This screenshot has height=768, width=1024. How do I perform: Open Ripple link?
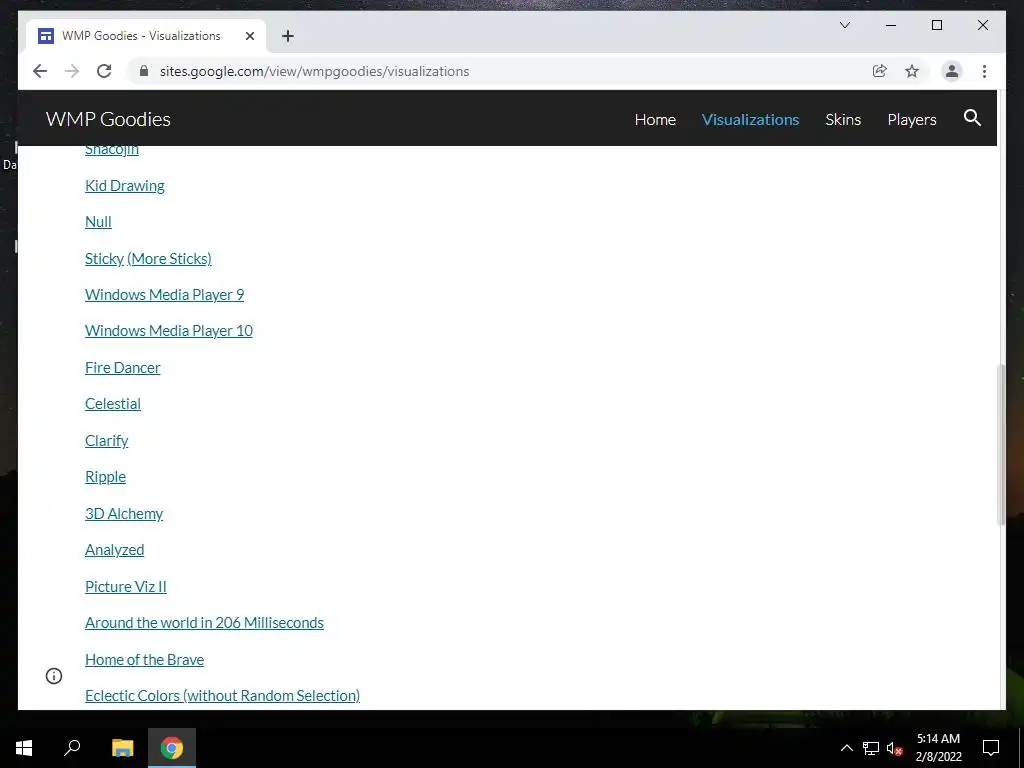coord(105,477)
